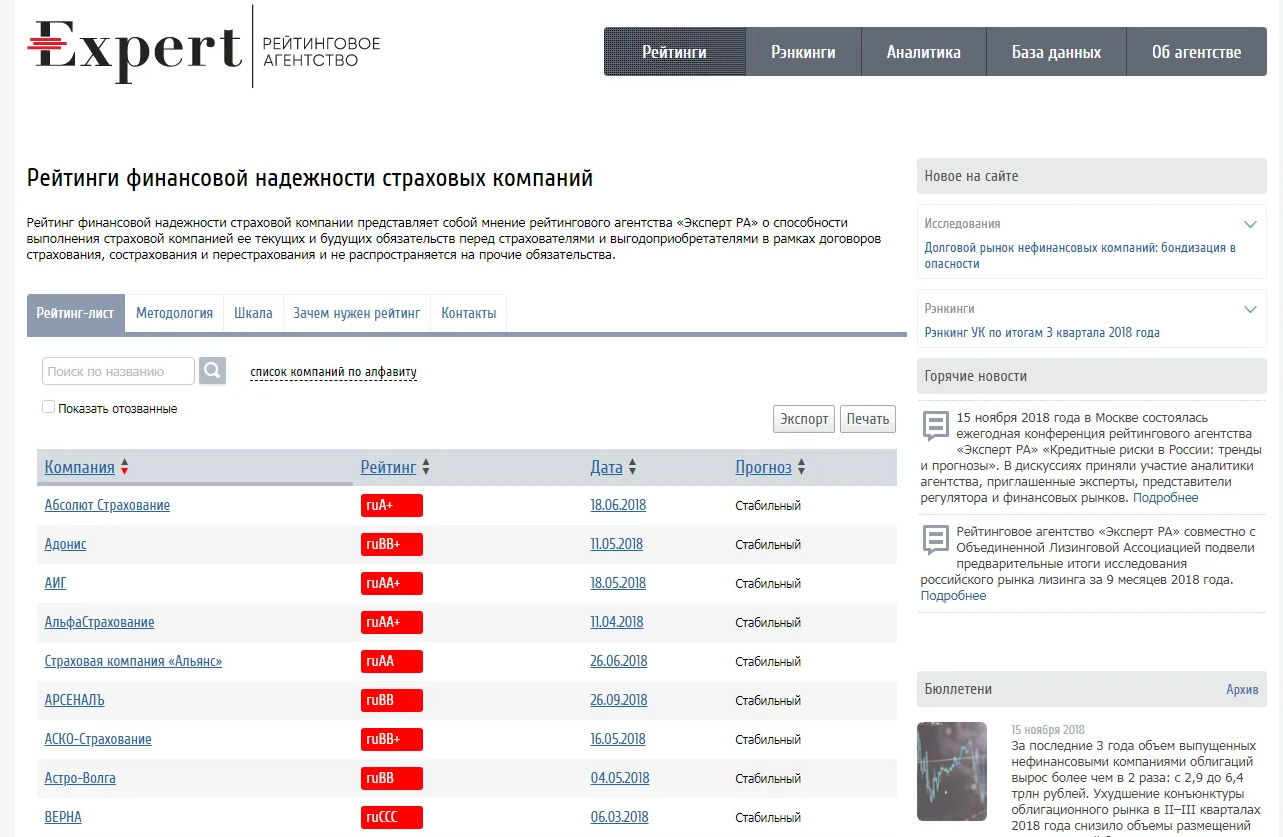1283x837 pixels.
Task: Open the Абсолют Страхование company link
Action: [x=107, y=505]
